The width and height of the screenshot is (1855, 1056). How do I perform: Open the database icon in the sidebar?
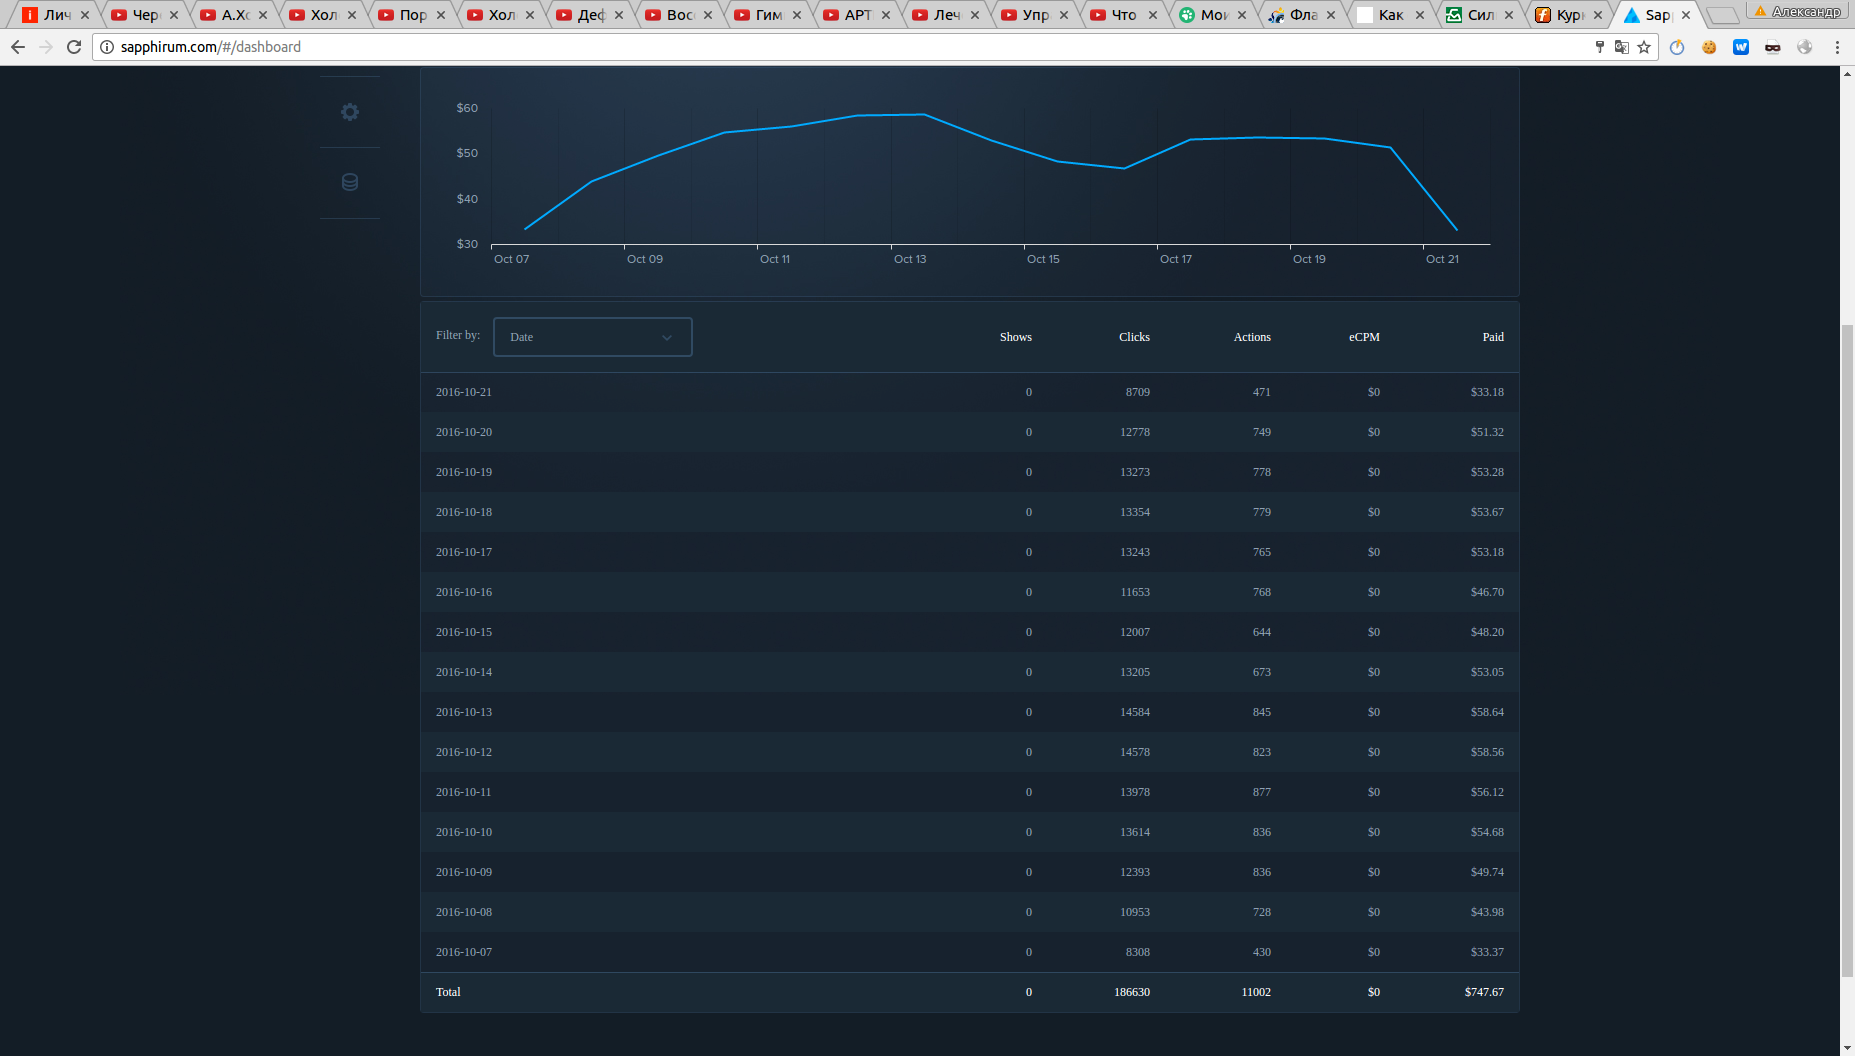[349, 182]
